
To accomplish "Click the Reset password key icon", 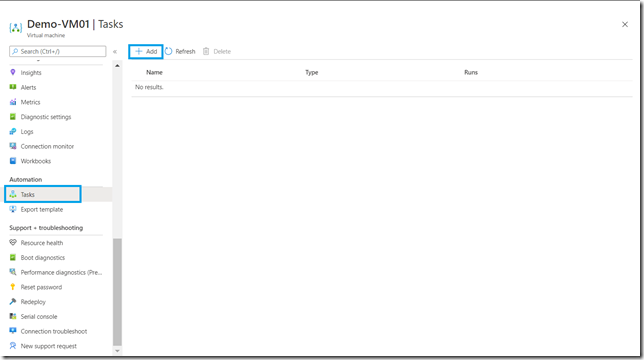I will pos(13,287).
